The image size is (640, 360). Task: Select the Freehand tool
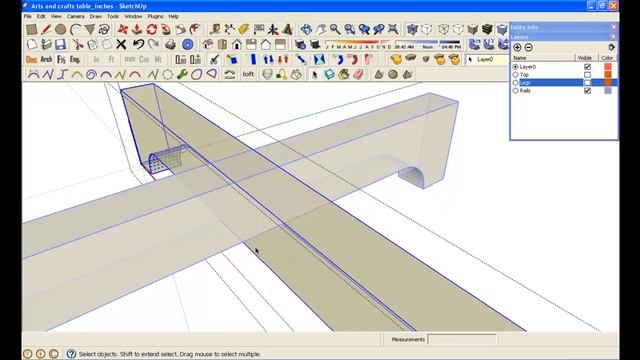[104, 29]
